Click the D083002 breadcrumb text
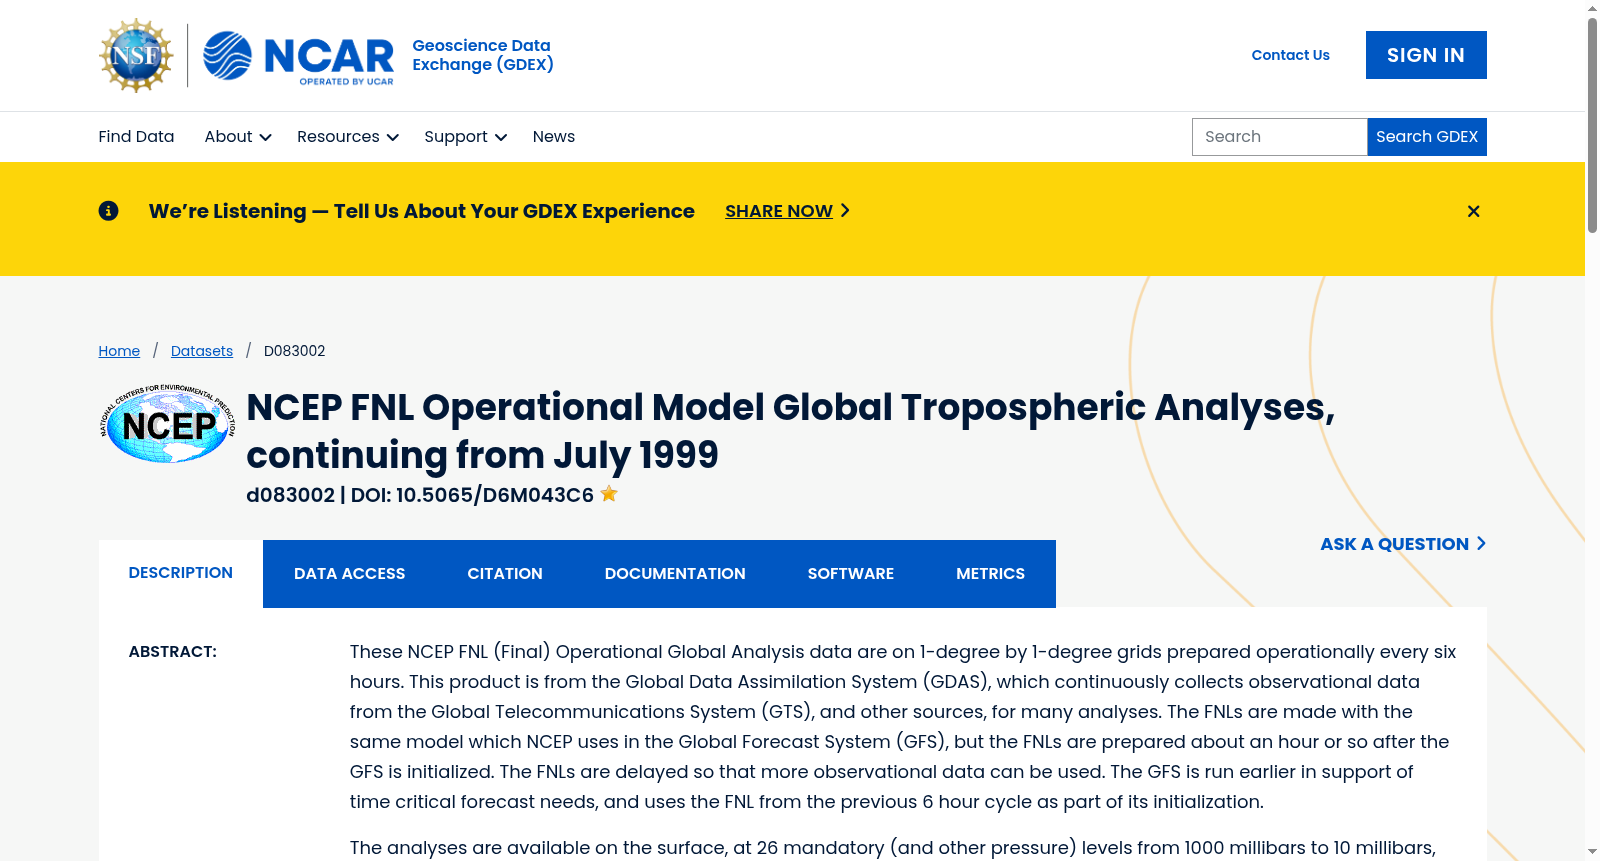Image resolution: width=1600 pixels, height=861 pixels. point(294,351)
